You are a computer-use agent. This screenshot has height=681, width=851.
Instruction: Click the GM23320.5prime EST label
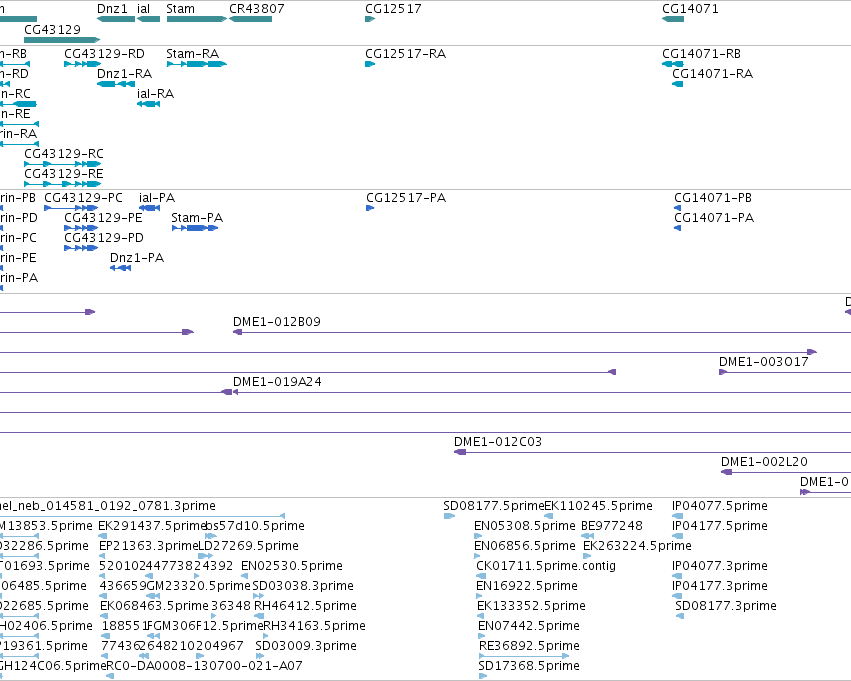(x=199, y=585)
